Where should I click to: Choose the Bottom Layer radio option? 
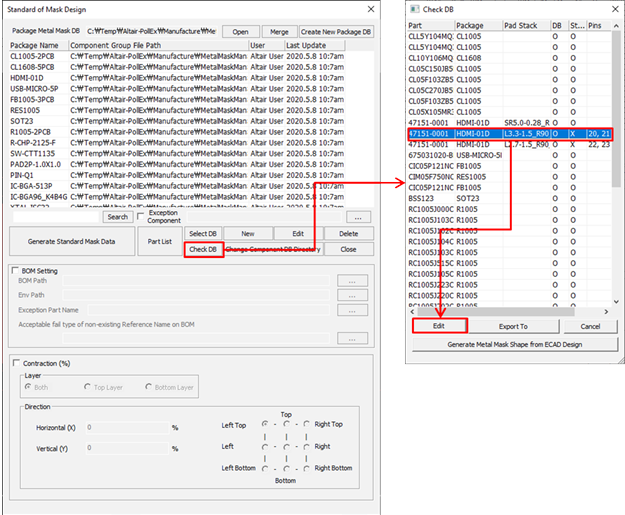[x=150, y=387]
